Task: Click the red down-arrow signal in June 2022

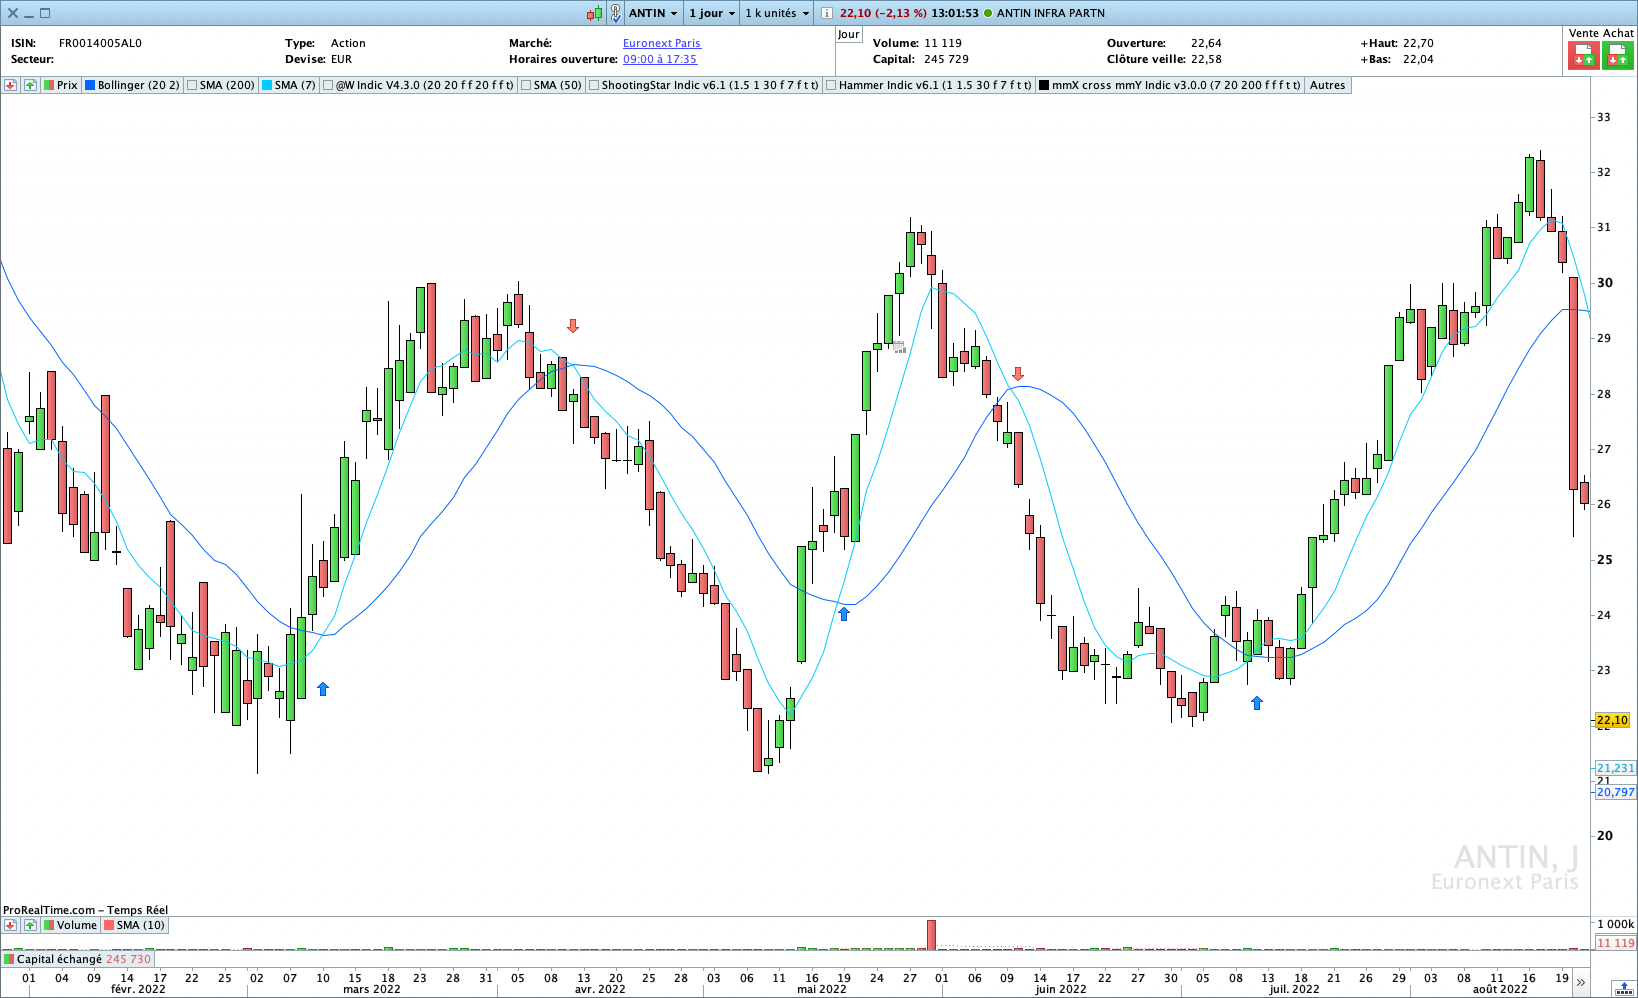Action: pyautogui.click(x=1018, y=374)
